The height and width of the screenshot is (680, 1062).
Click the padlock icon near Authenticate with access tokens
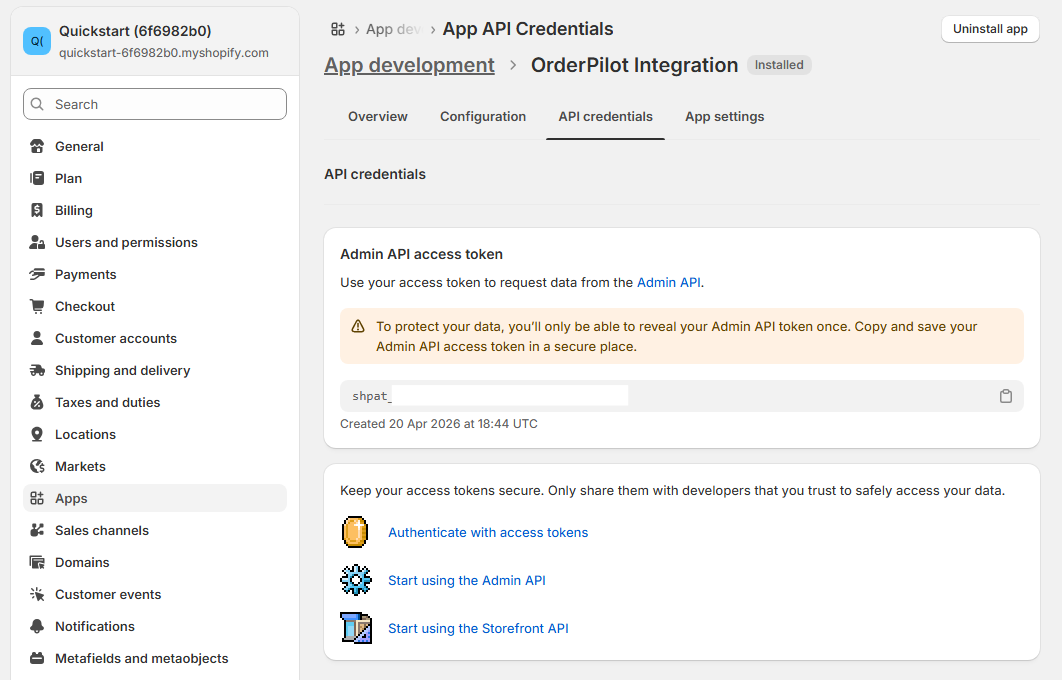click(x=355, y=532)
